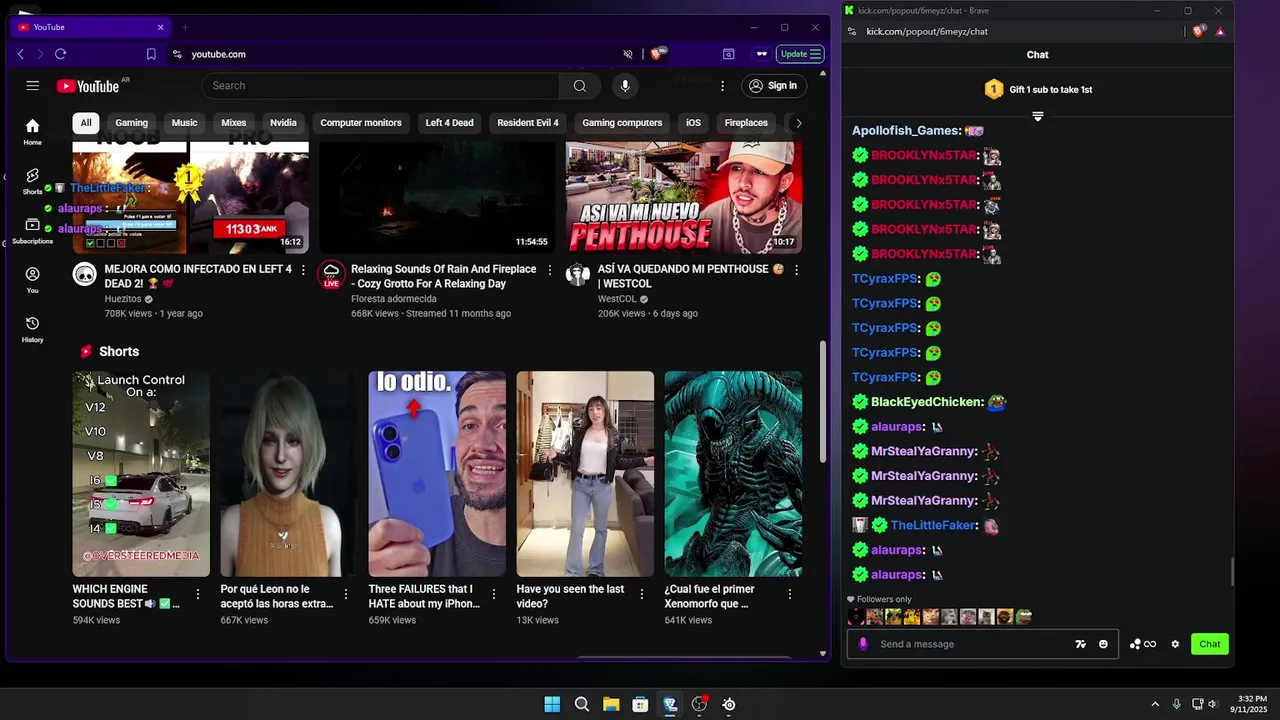Click the YouTube logo

(88, 86)
